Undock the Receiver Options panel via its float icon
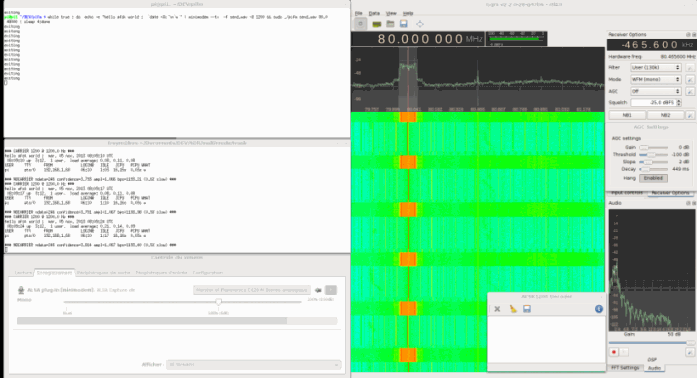Image resolution: width=697 pixels, height=378 pixels. pyautogui.click(x=688, y=34)
